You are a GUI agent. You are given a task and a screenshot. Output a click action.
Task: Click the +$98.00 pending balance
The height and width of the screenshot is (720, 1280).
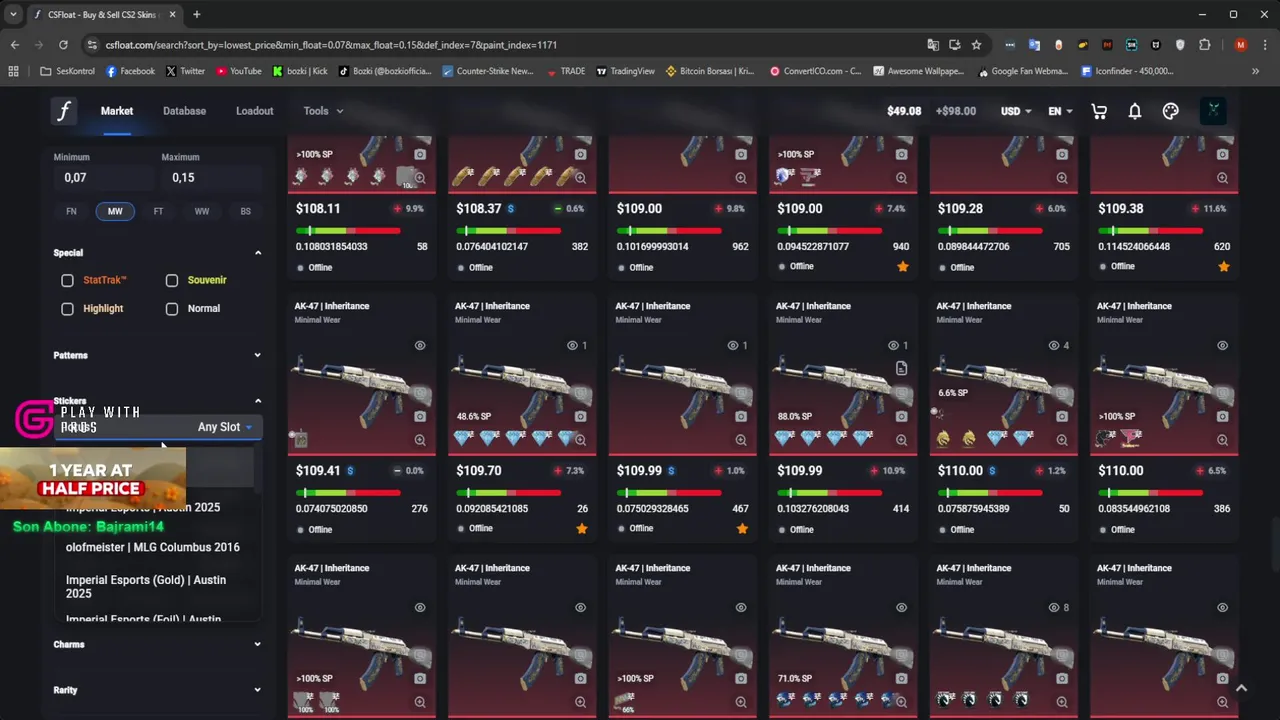(x=956, y=111)
